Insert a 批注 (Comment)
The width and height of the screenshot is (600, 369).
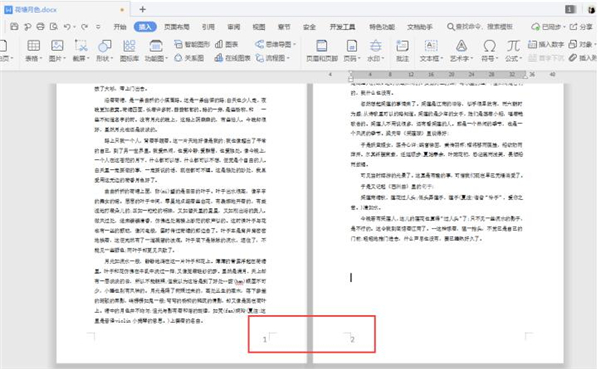tap(402, 51)
